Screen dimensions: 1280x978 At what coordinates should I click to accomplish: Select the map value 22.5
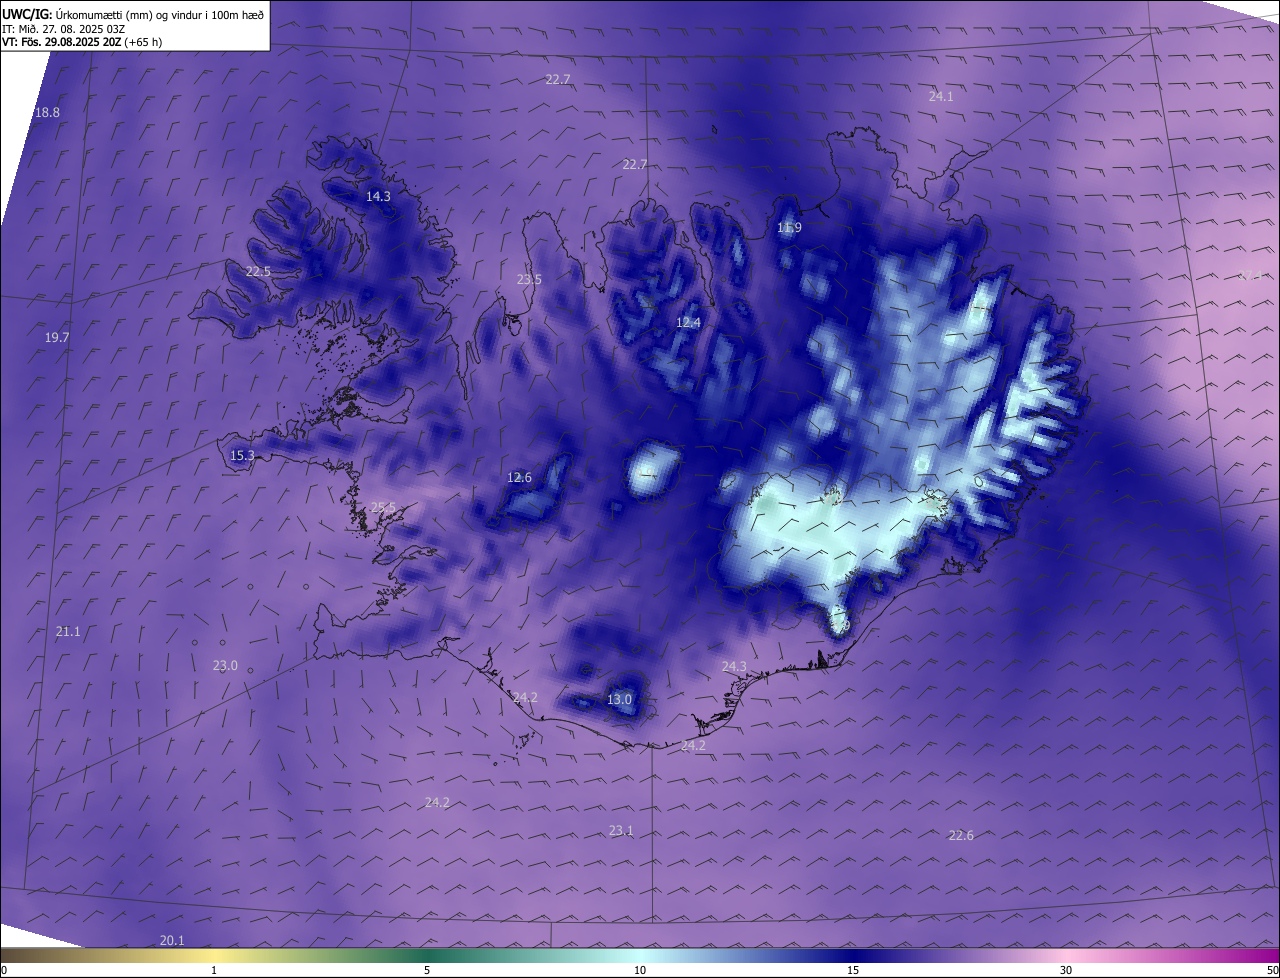(258, 272)
